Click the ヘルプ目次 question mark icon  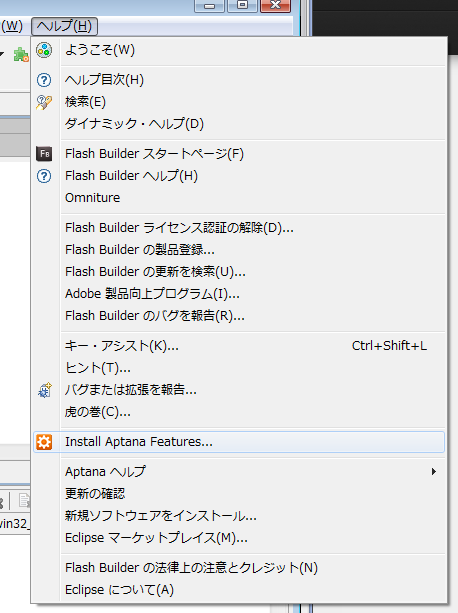(x=44, y=80)
